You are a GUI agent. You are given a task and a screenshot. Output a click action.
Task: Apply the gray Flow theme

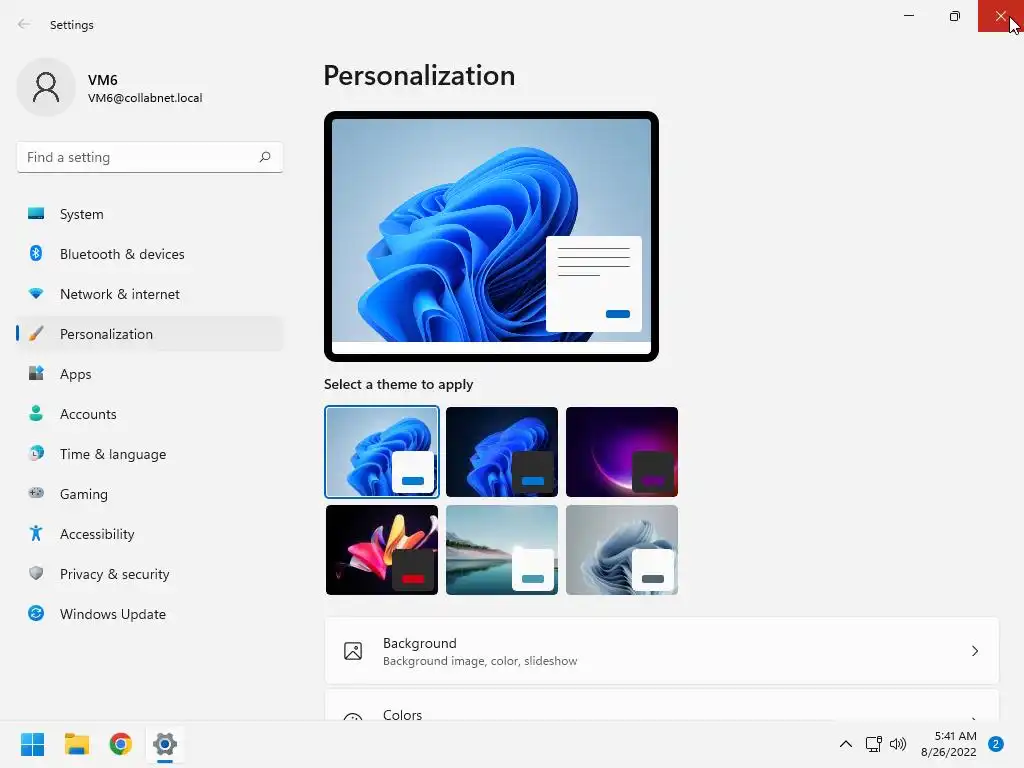pos(622,550)
